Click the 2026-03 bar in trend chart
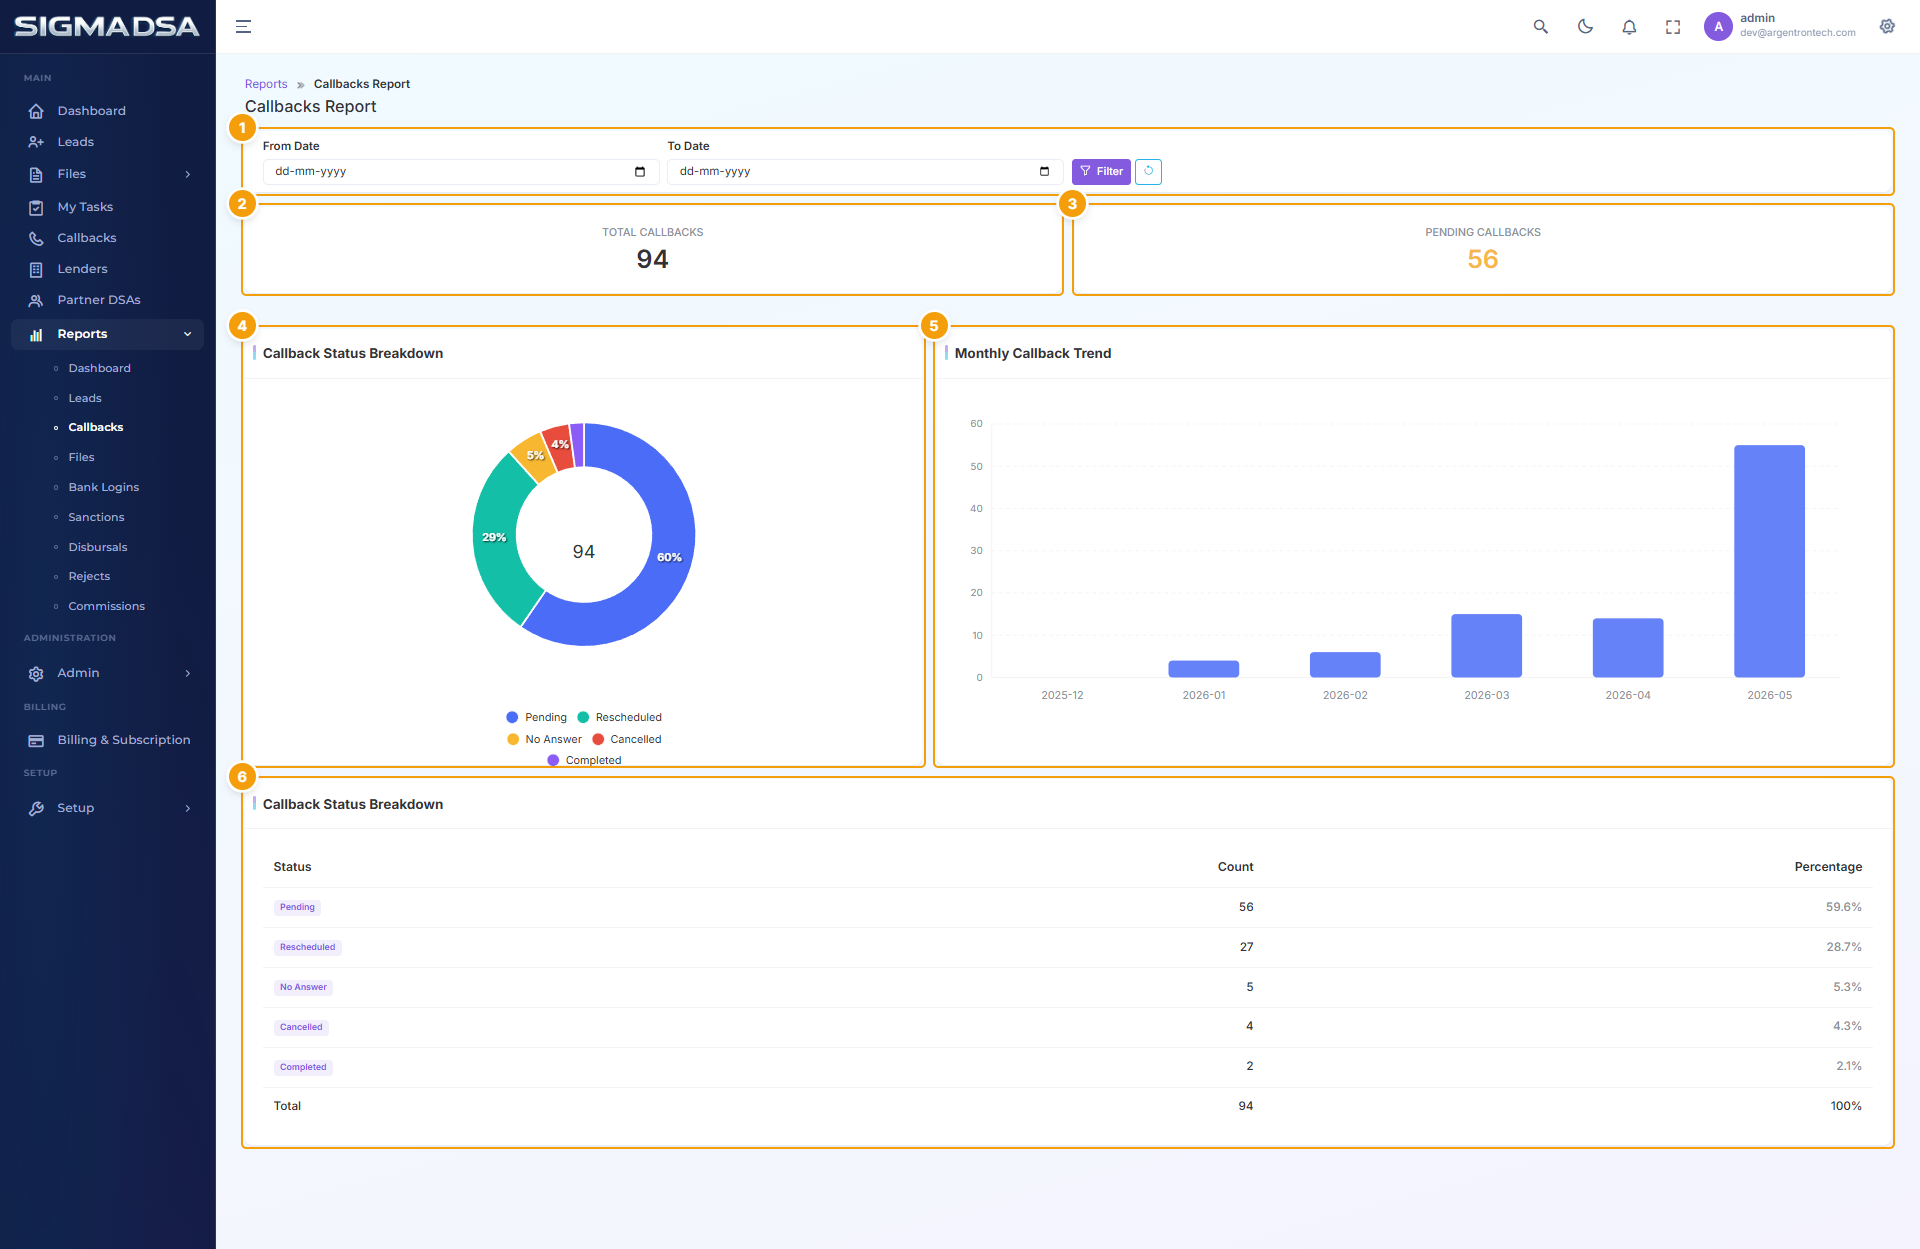 1486,646
